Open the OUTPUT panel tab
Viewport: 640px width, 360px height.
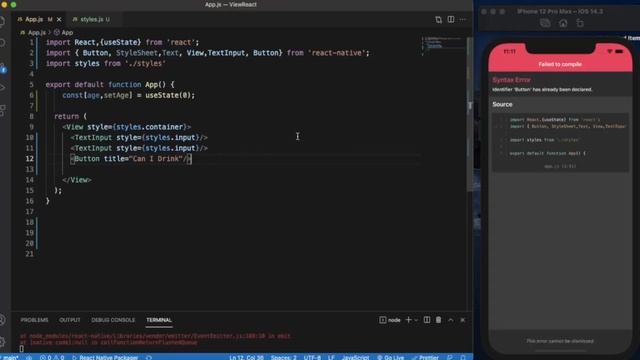coord(70,320)
